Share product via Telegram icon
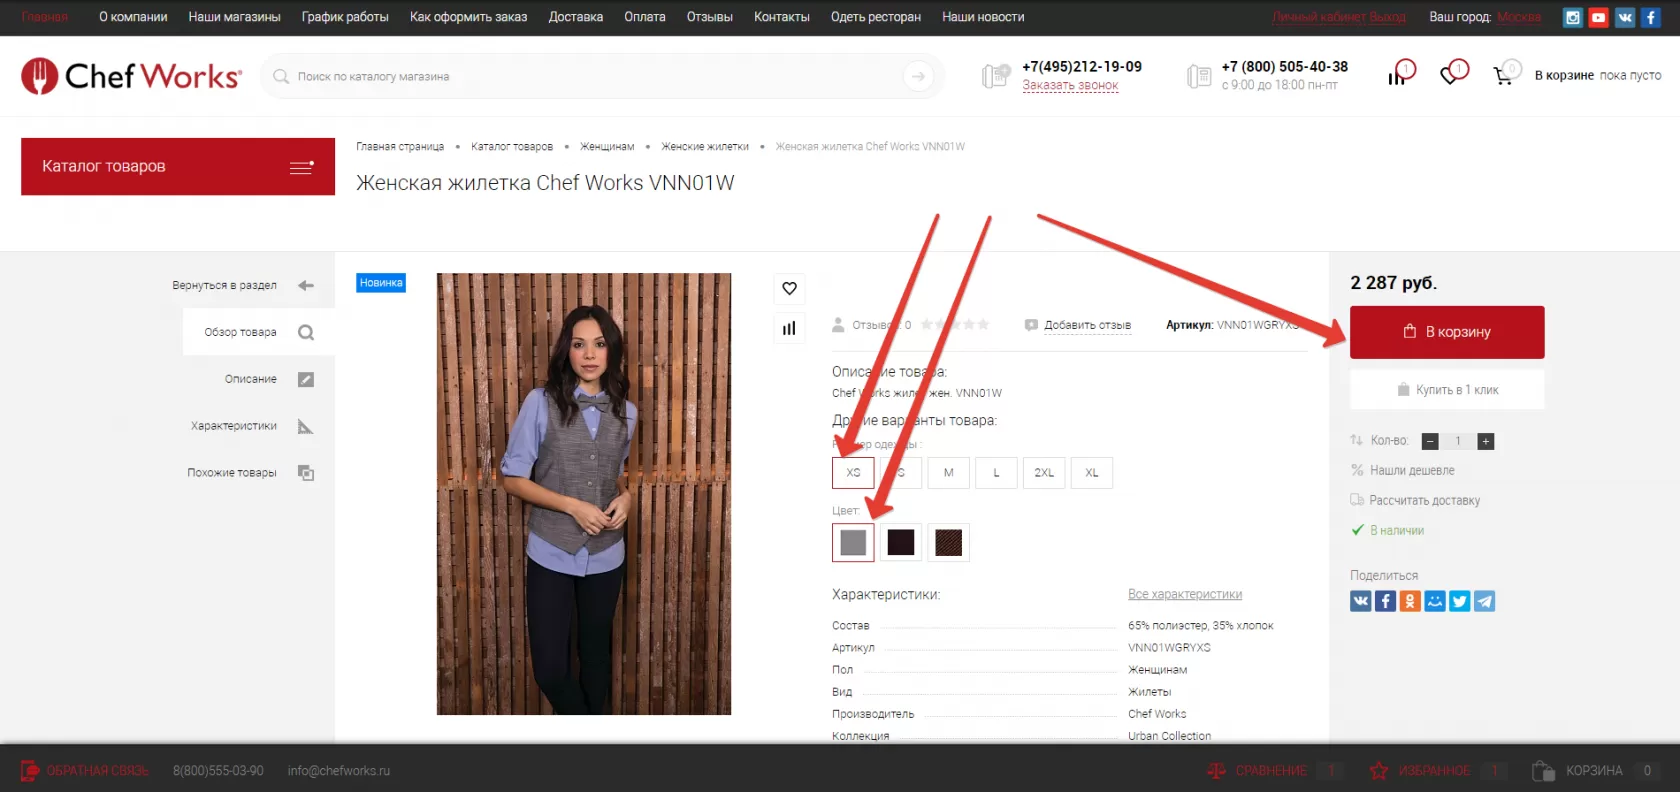This screenshot has width=1680, height=792. [x=1485, y=601]
